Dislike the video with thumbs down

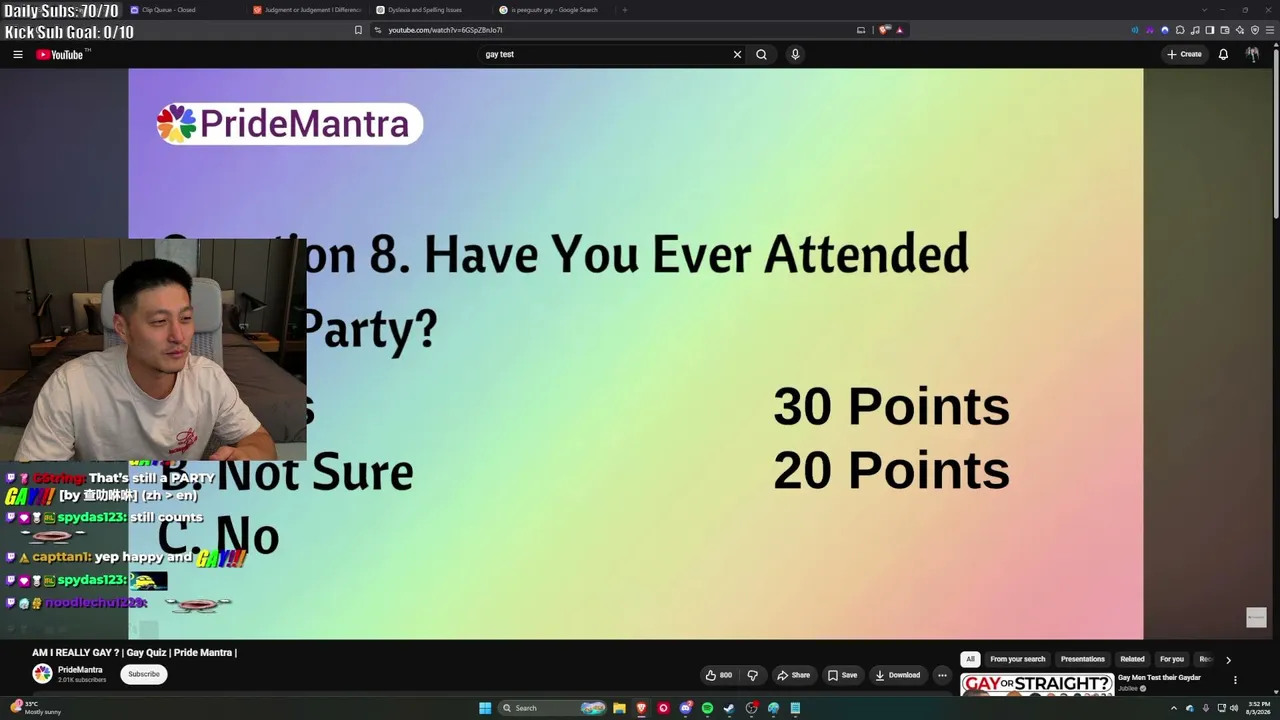[752, 675]
